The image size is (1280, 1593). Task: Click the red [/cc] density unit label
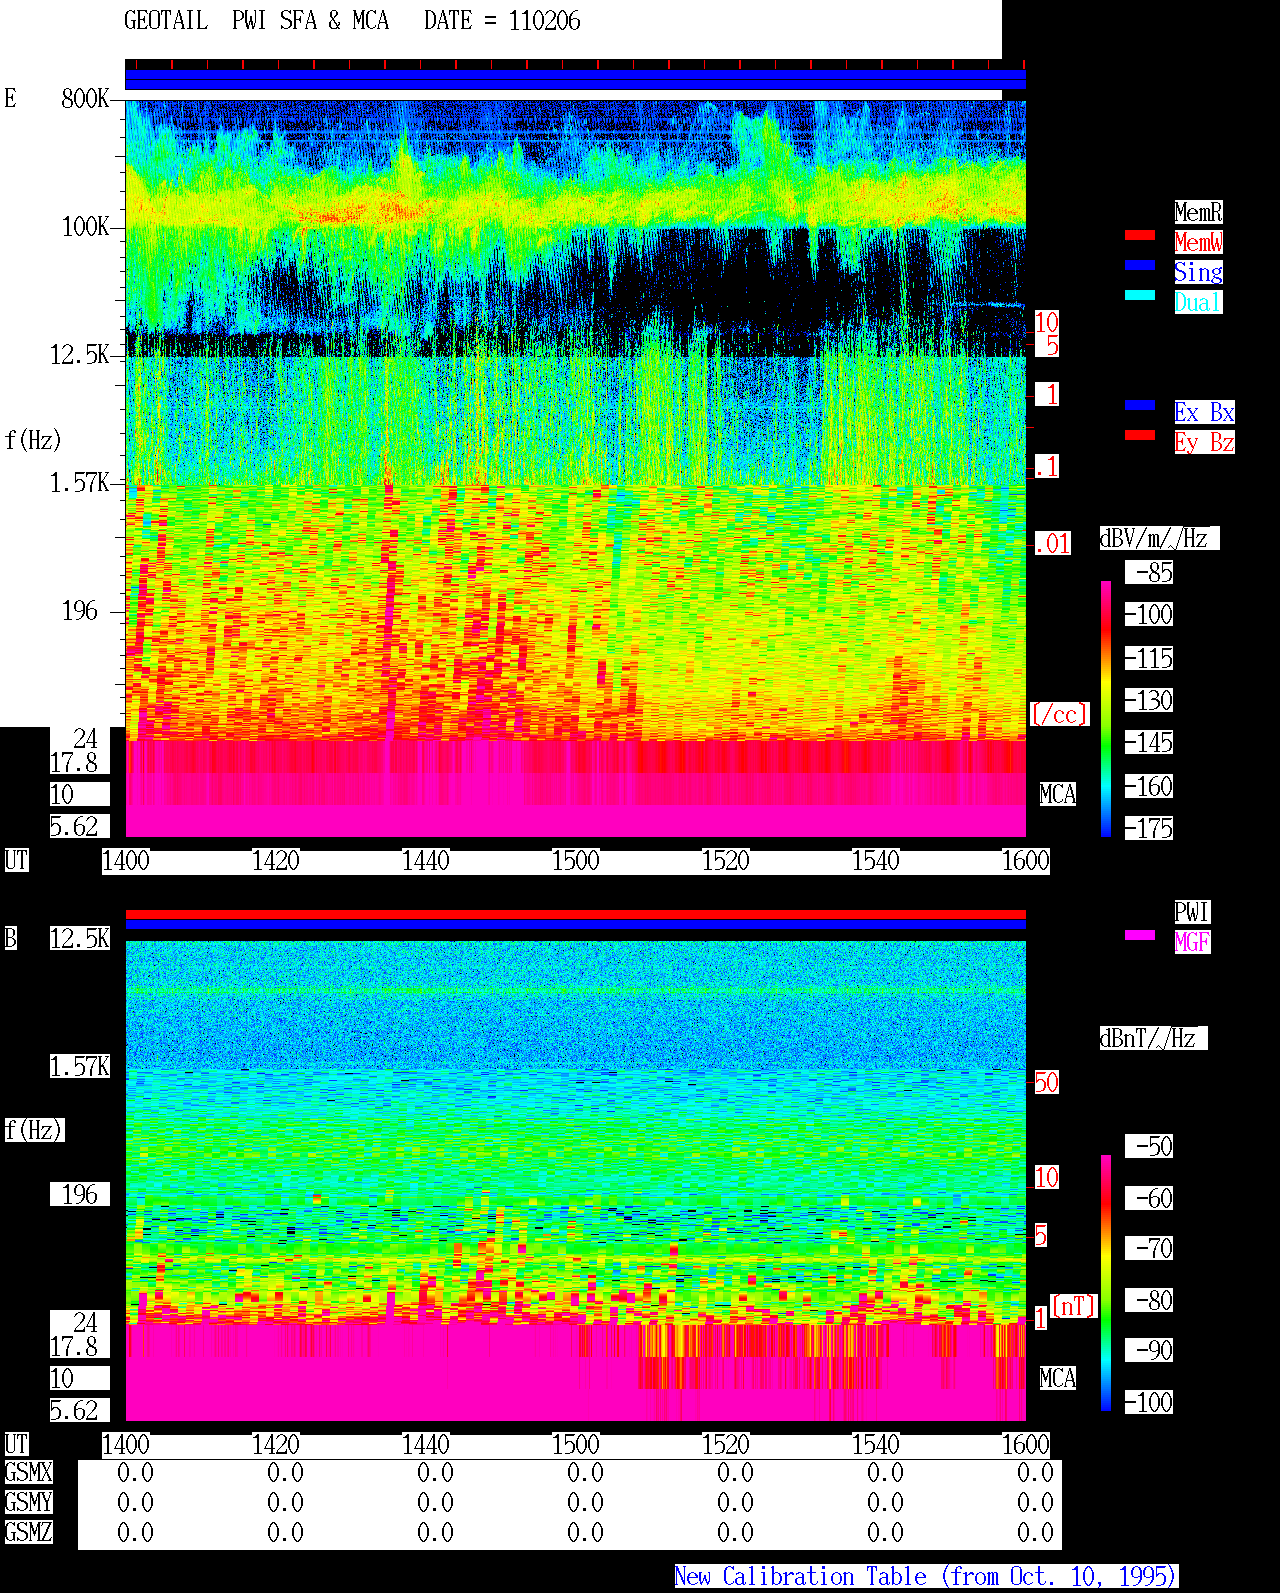coord(1060,714)
